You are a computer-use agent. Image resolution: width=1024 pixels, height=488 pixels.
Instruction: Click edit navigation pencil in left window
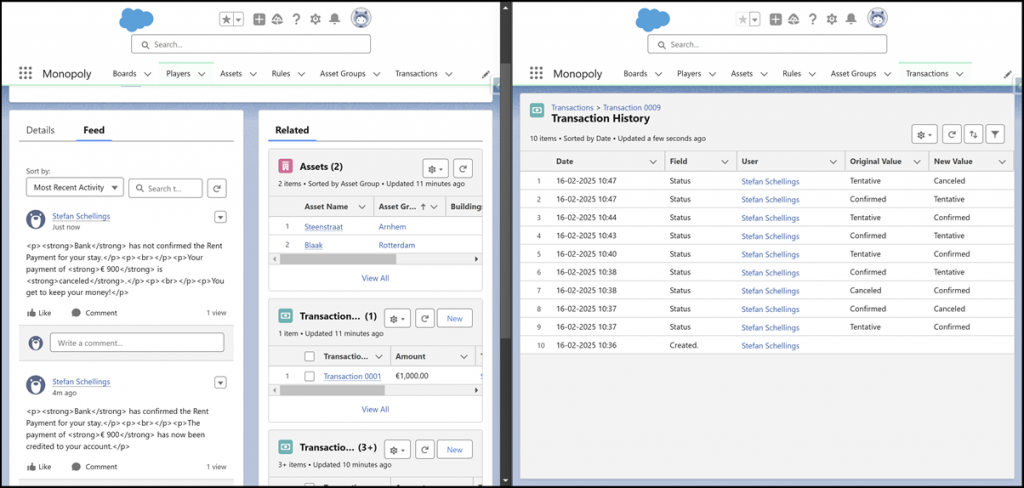point(486,74)
